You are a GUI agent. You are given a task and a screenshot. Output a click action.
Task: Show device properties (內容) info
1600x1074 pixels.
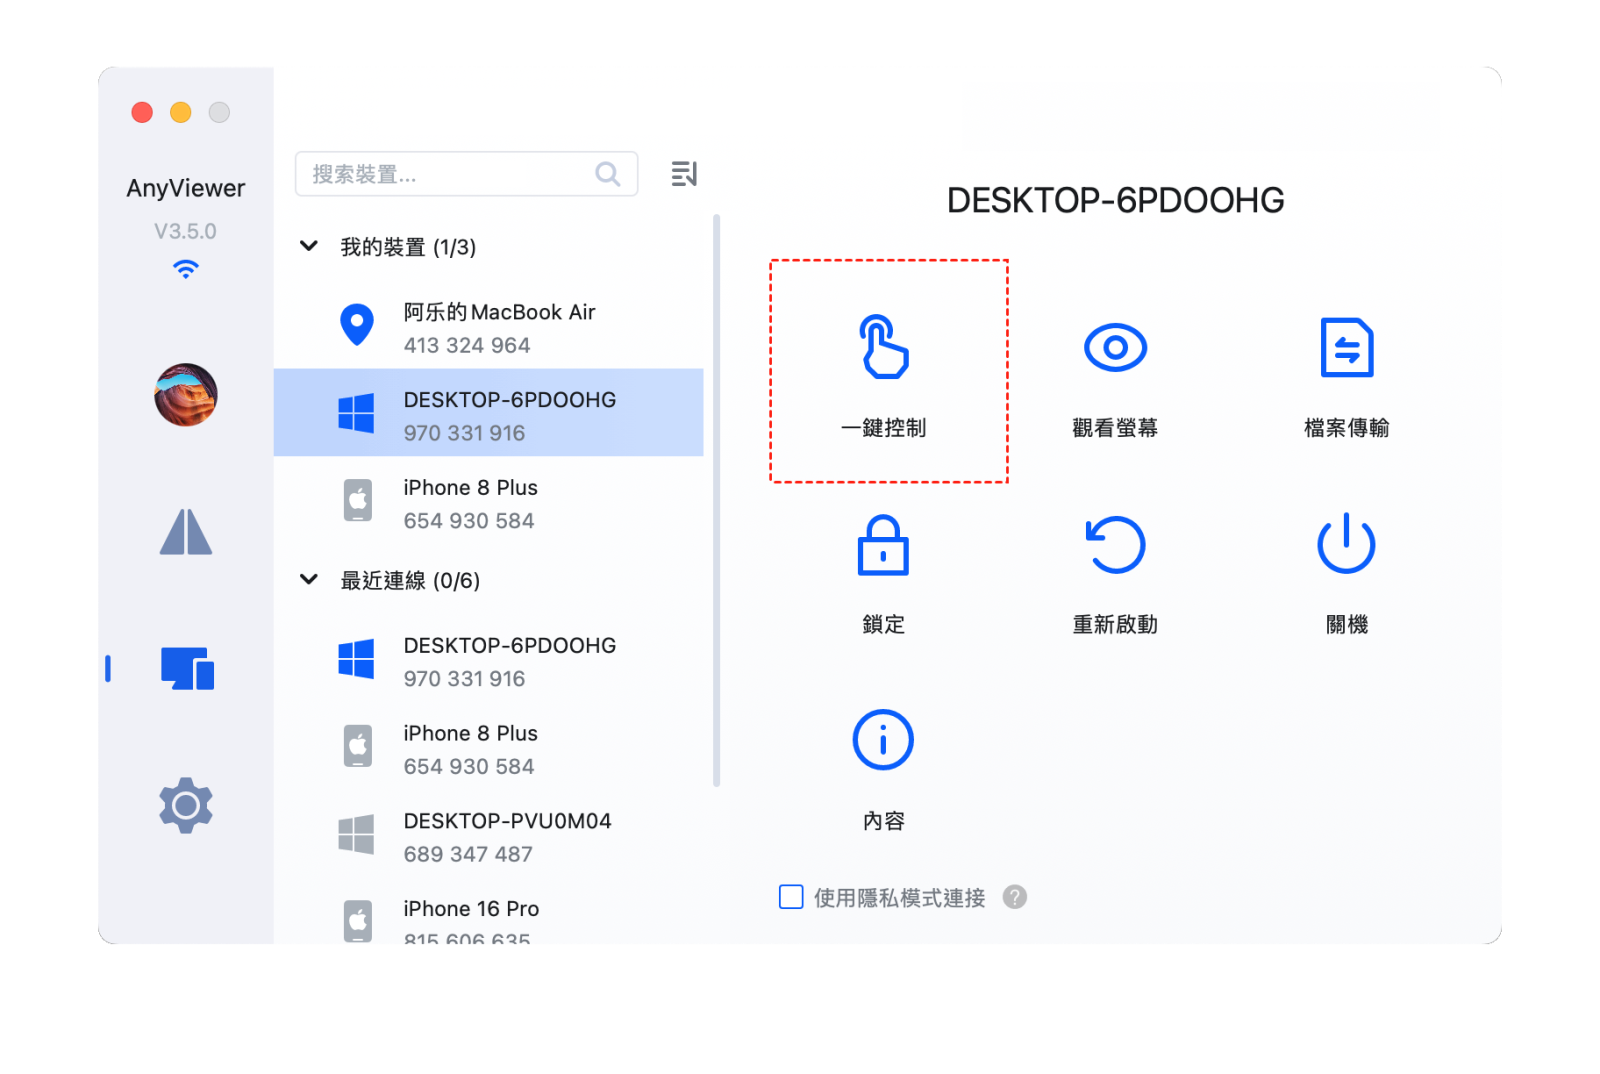pos(884,770)
